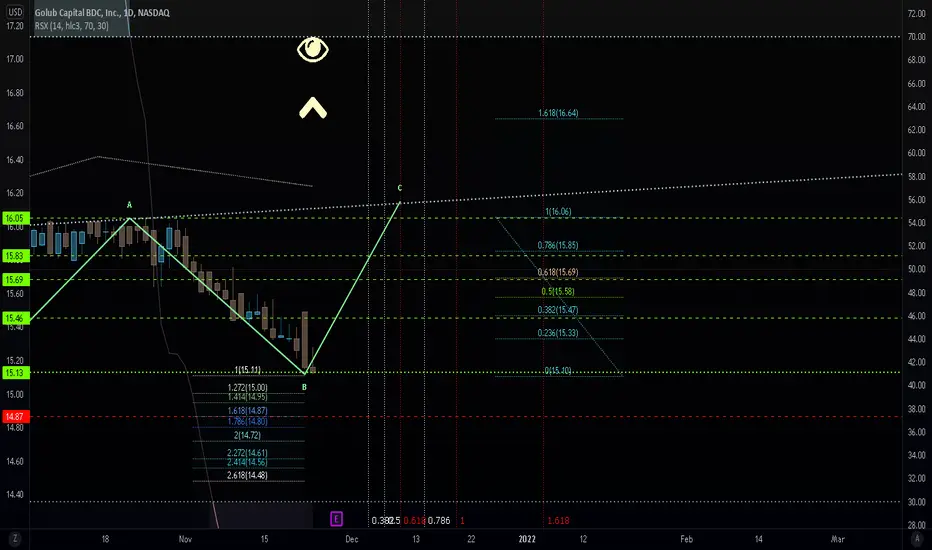Click the 2022 year label on the time axis
932x550 pixels.
527,539
